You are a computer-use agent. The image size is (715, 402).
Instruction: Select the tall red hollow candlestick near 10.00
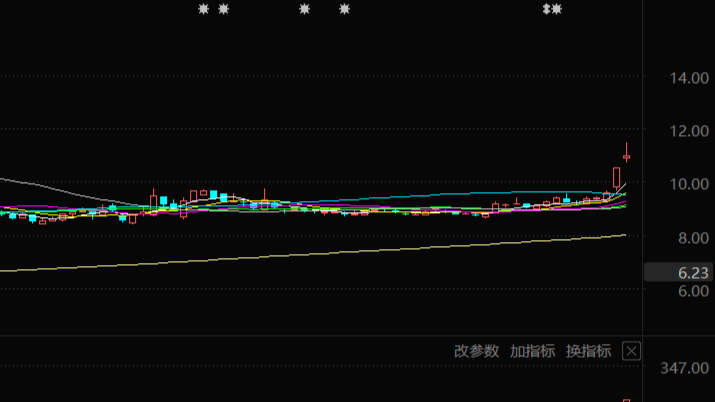[x=617, y=178]
